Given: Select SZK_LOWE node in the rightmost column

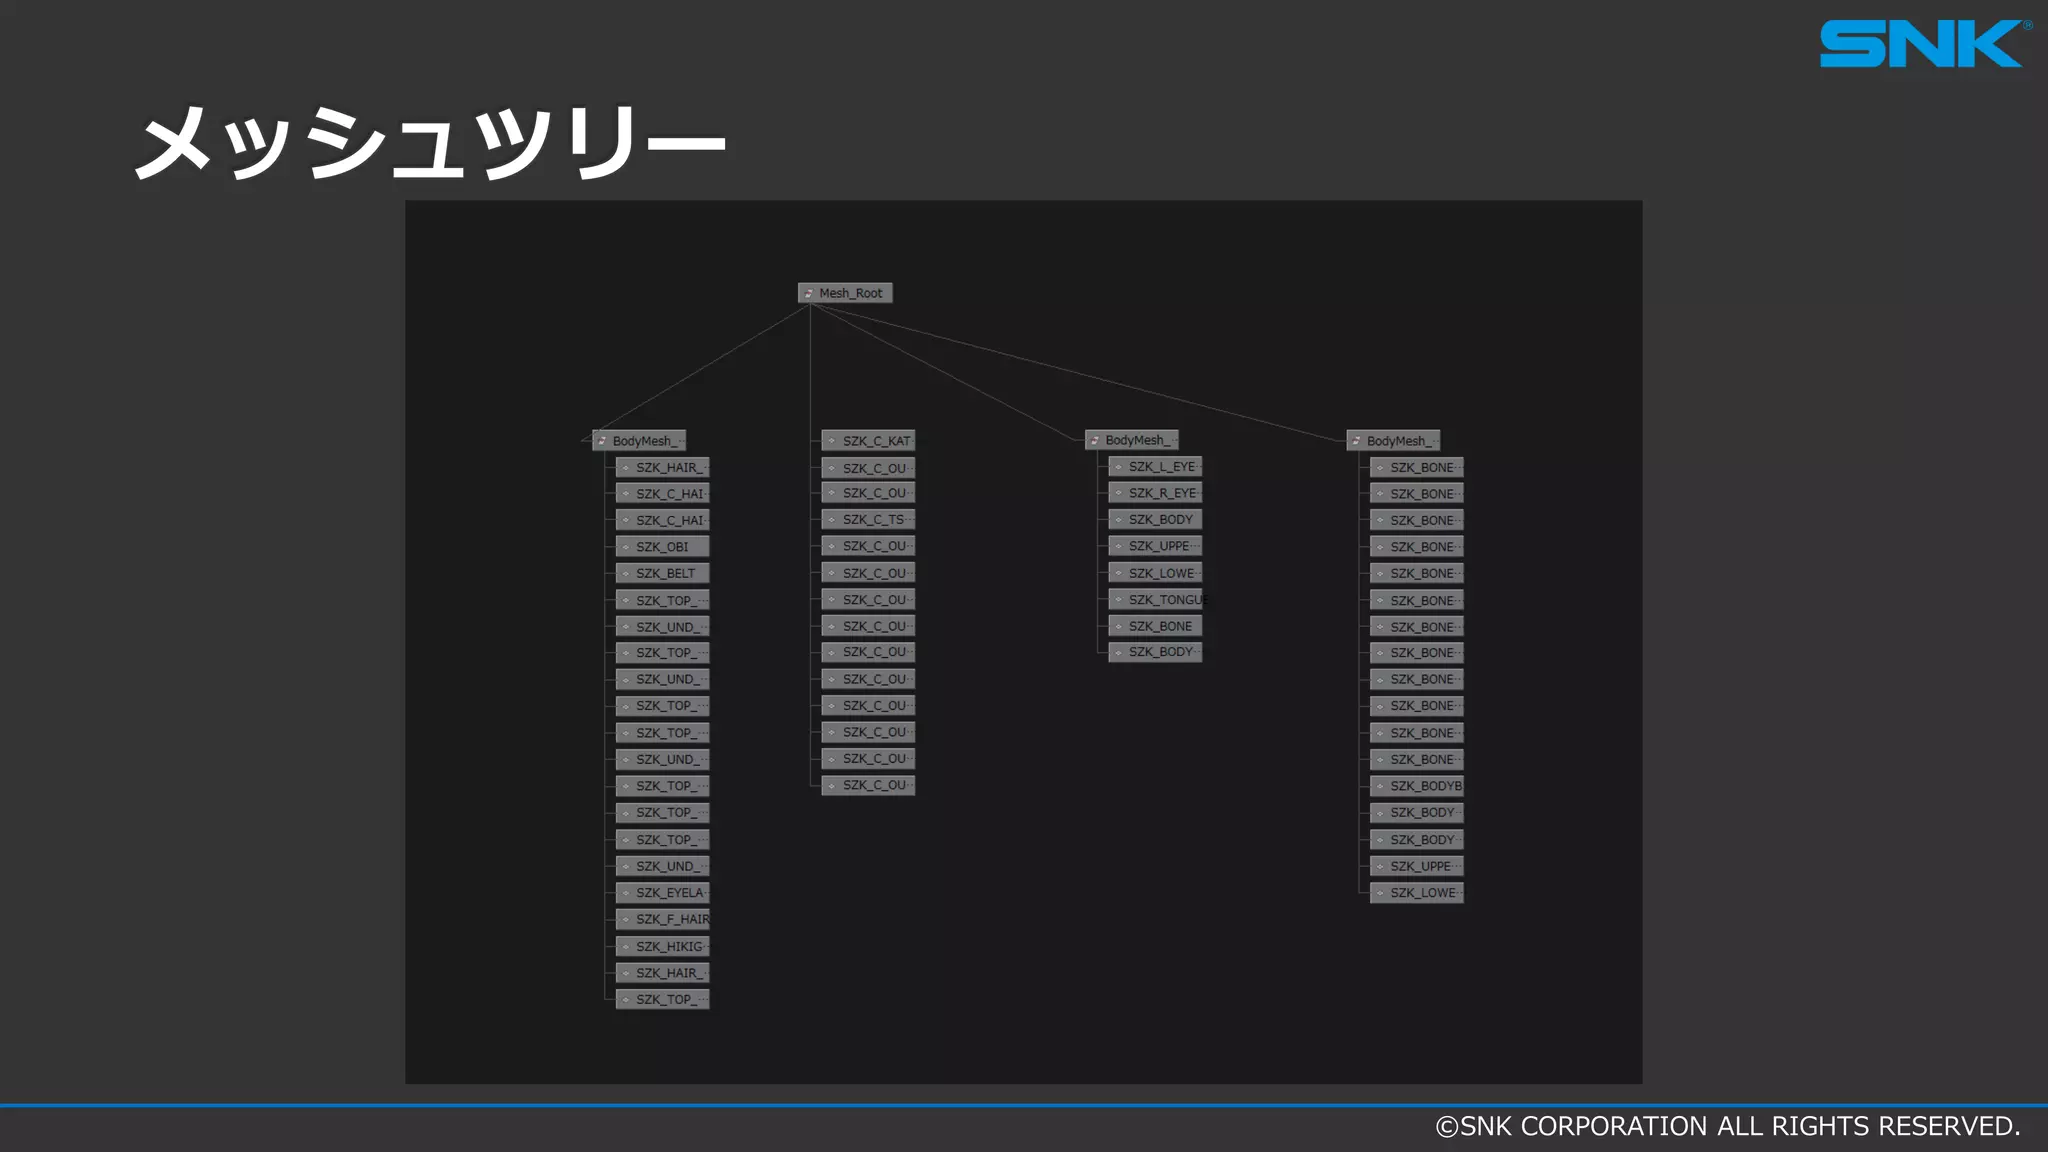Looking at the screenshot, I should pos(1423,893).
